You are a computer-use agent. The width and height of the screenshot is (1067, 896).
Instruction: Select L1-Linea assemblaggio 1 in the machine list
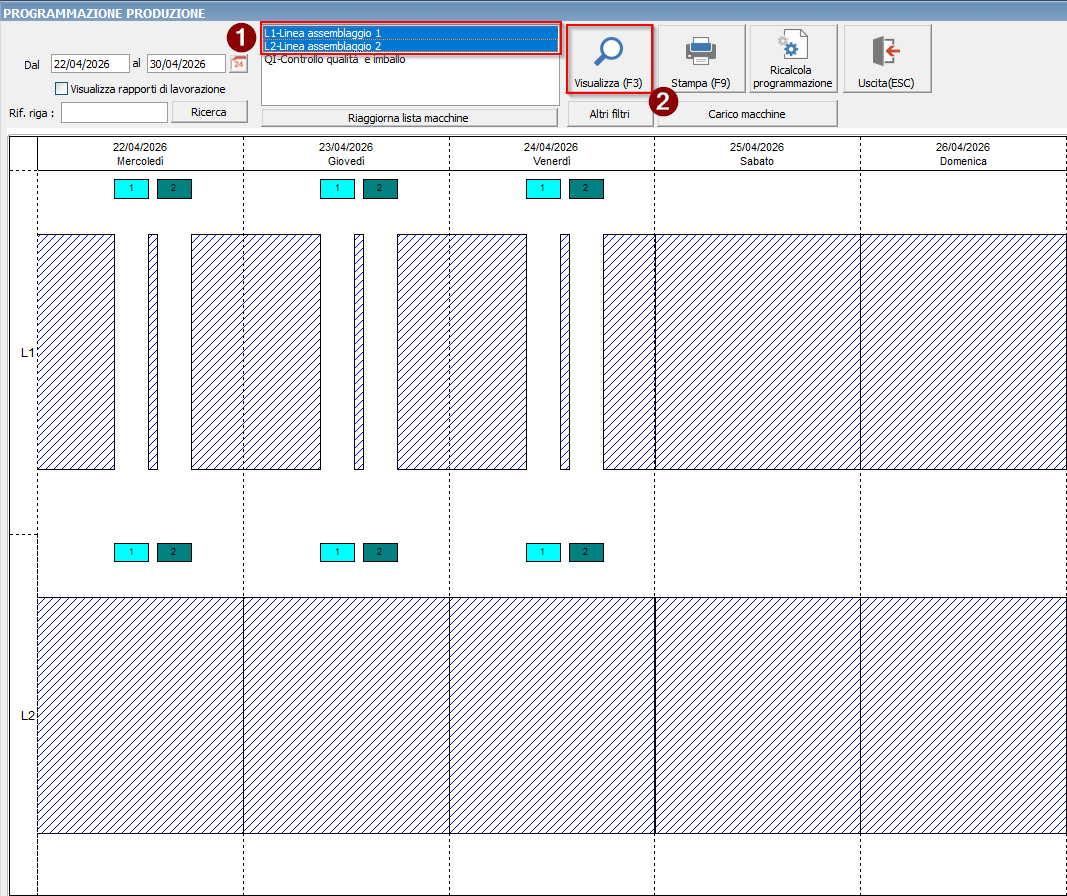click(x=410, y=33)
